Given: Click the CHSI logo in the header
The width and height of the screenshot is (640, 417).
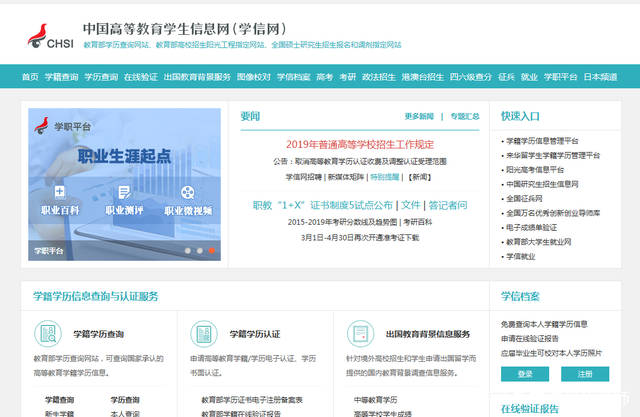Looking at the screenshot, I should [x=51, y=36].
